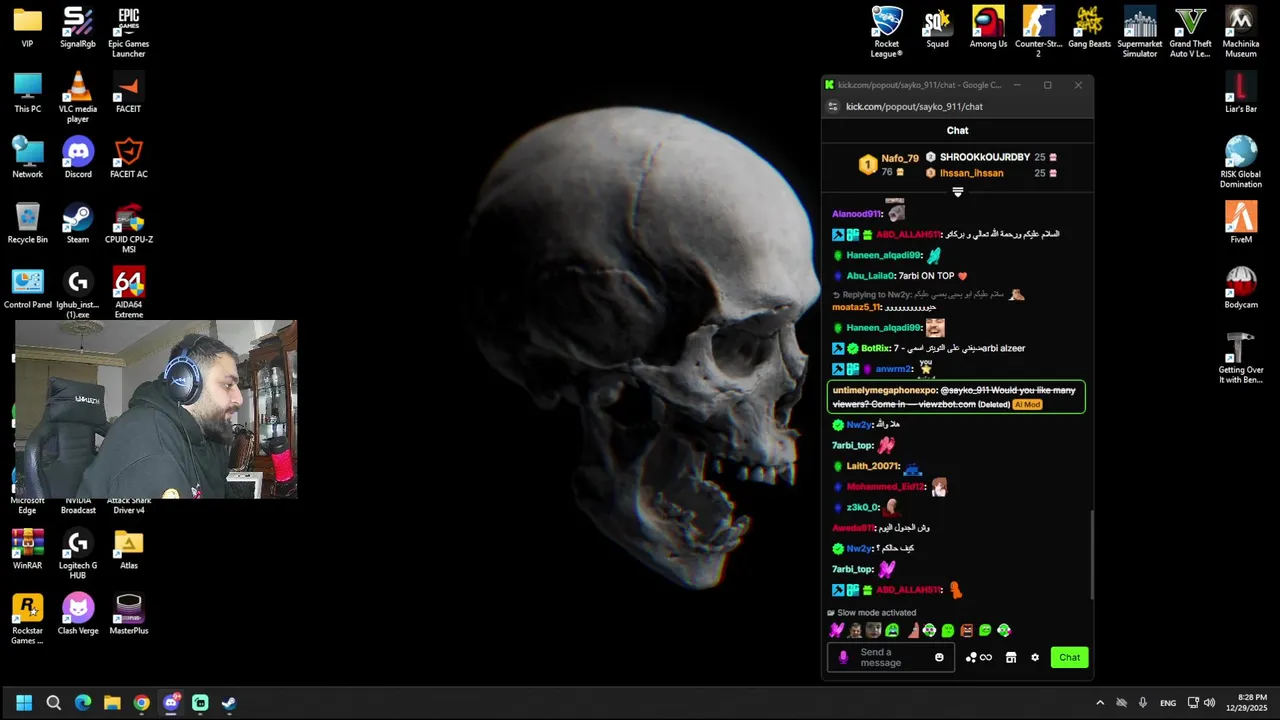Launch Counter-Strike 2 from desktop
Image resolution: width=1280 pixels, height=720 pixels.
(x=1038, y=31)
